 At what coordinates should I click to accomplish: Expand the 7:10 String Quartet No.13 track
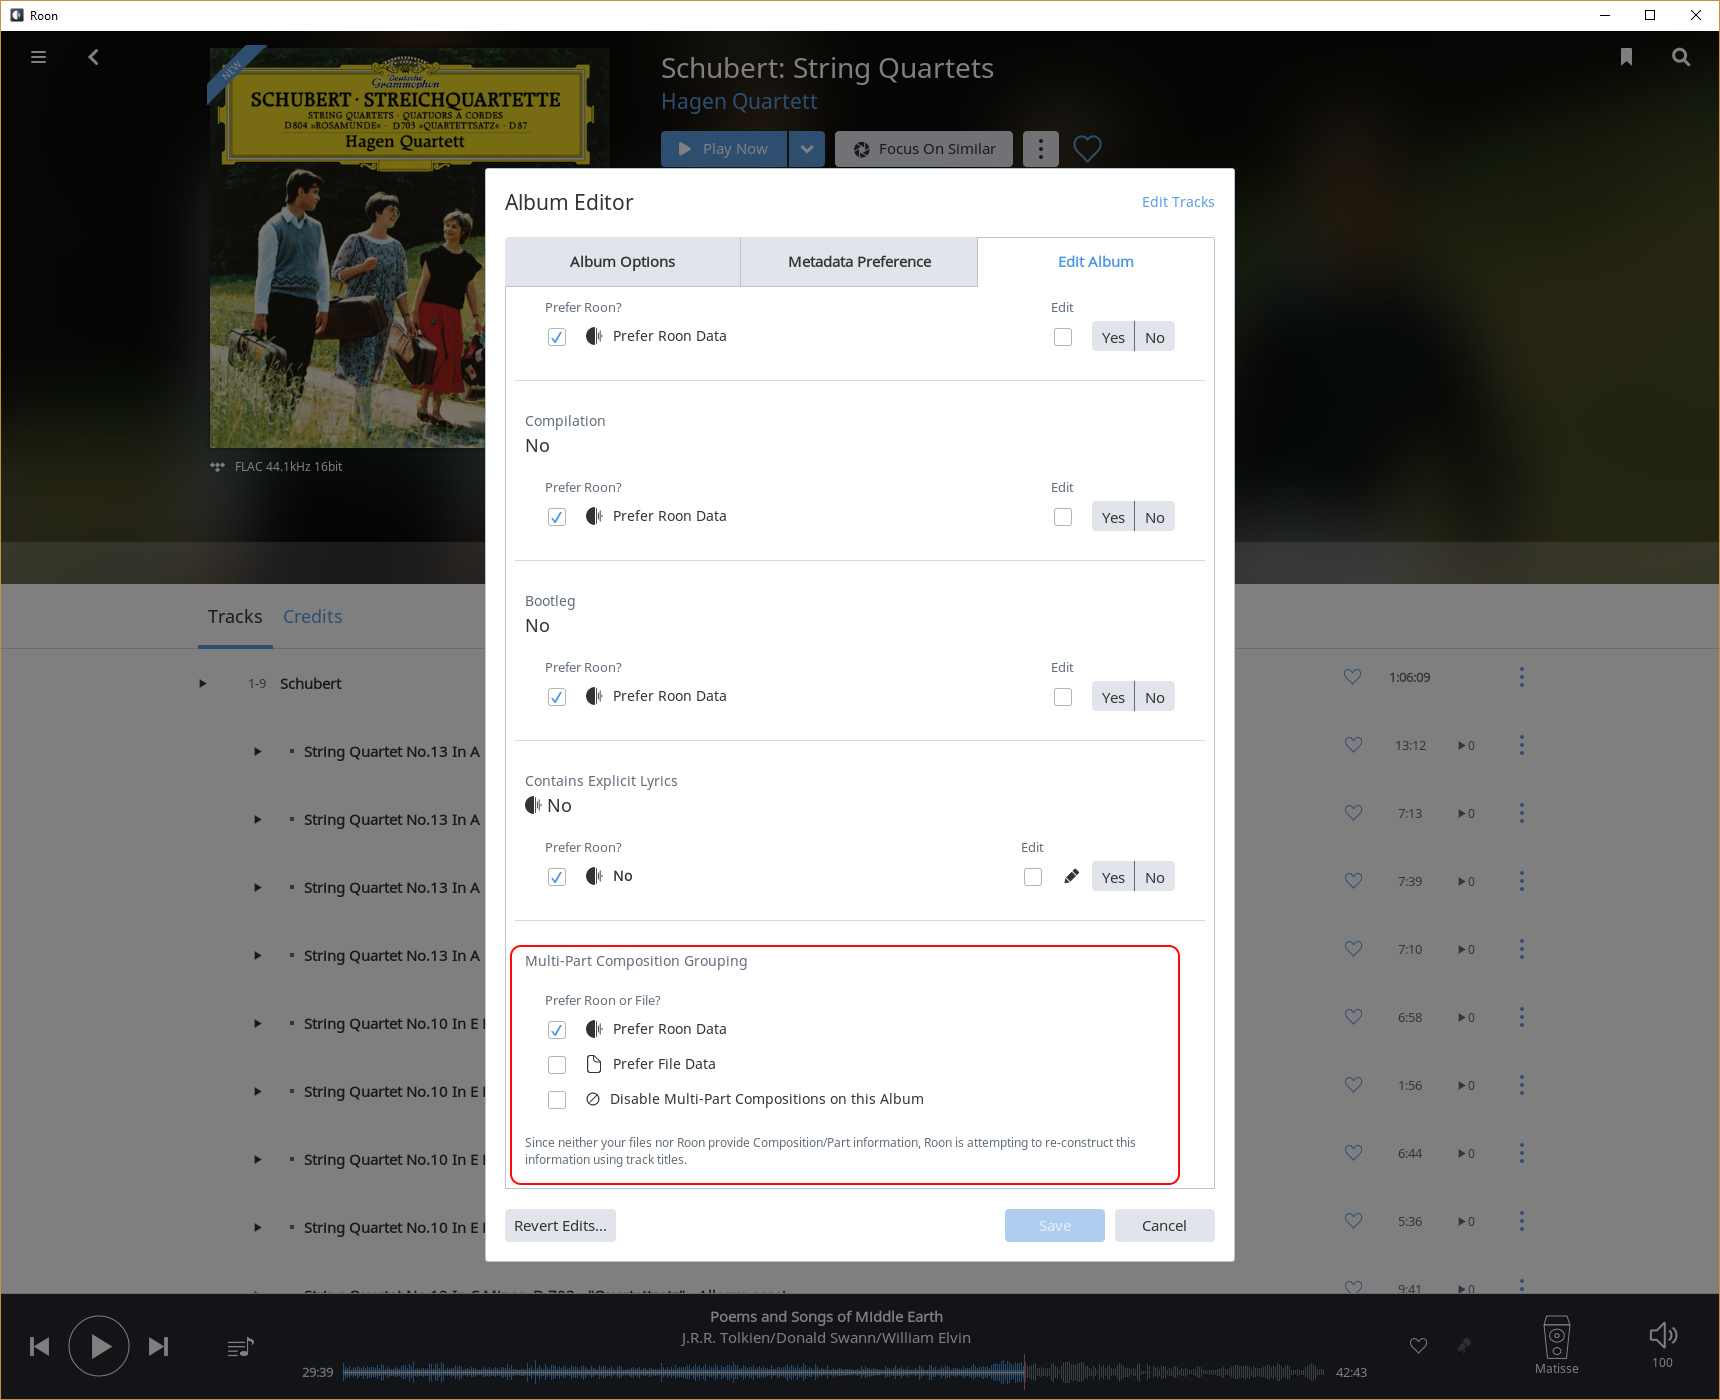click(257, 956)
